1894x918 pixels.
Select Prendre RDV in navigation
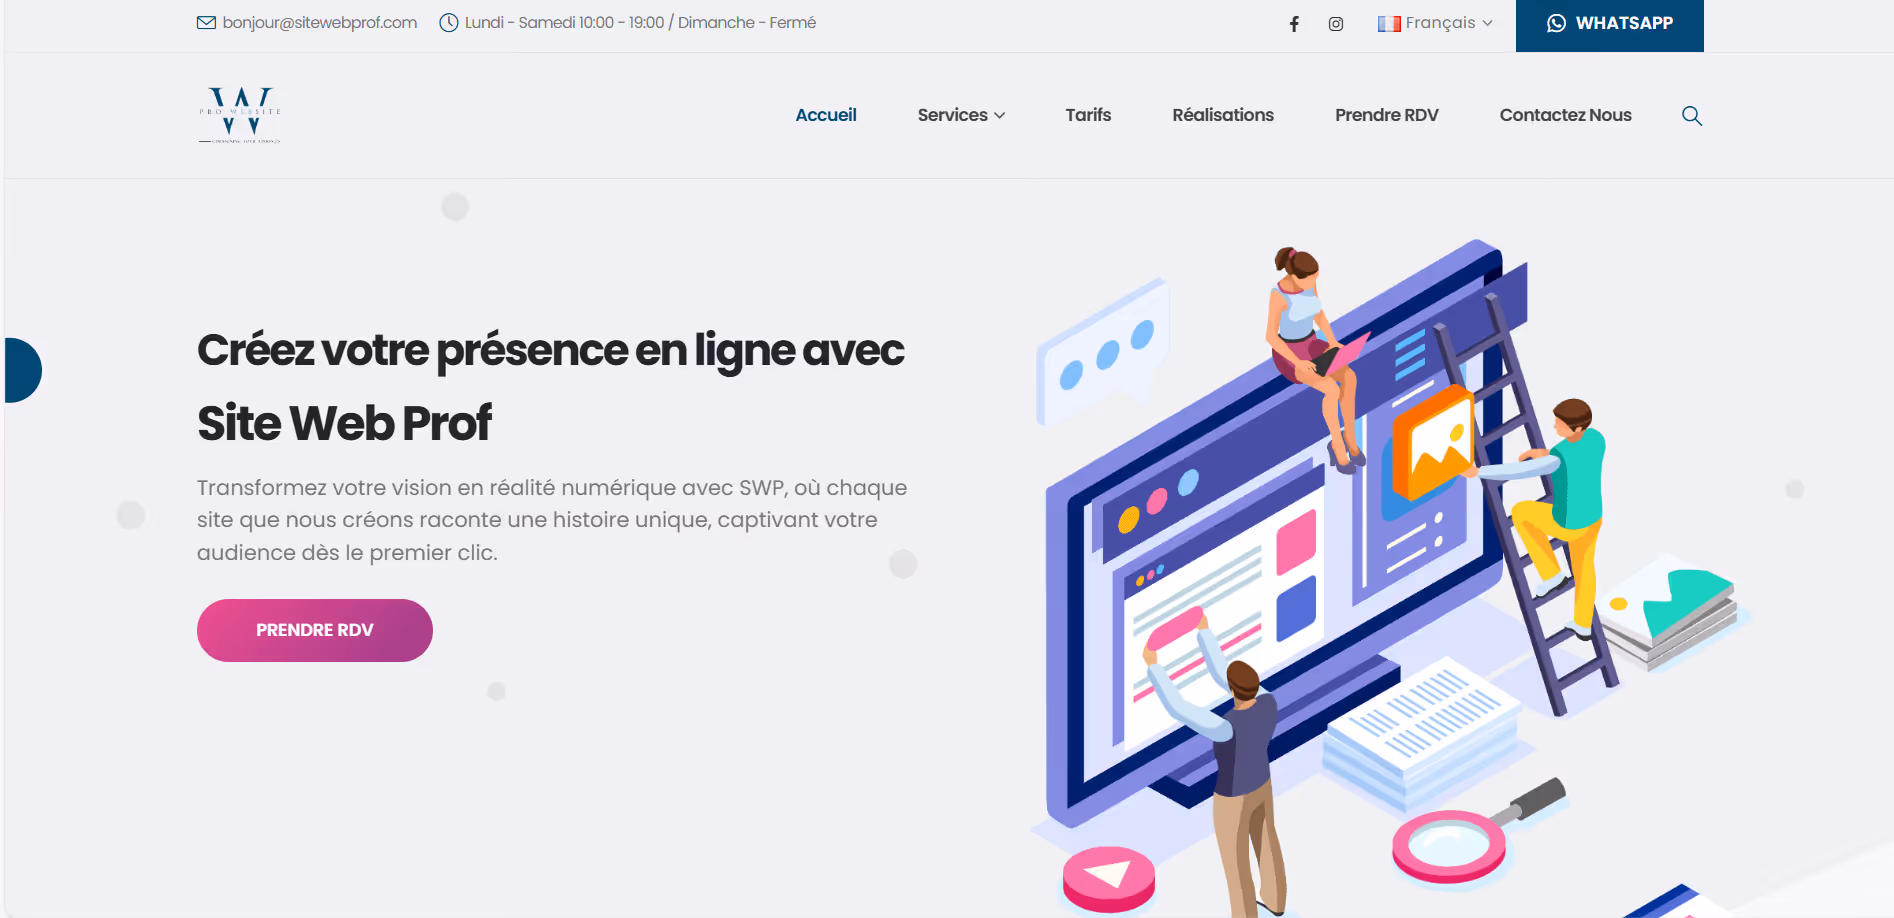(1387, 115)
